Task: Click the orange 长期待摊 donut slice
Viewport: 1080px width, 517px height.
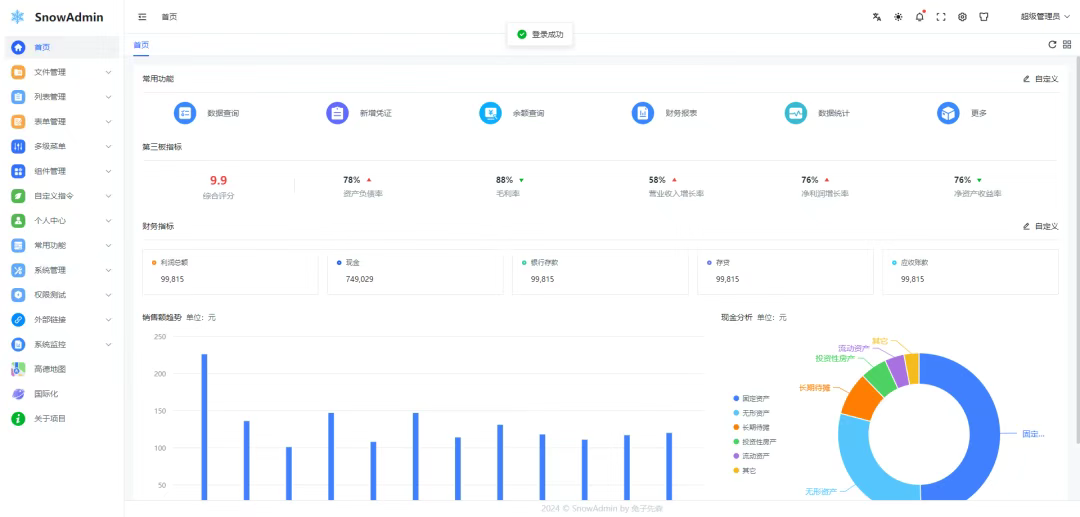Action: click(860, 396)
